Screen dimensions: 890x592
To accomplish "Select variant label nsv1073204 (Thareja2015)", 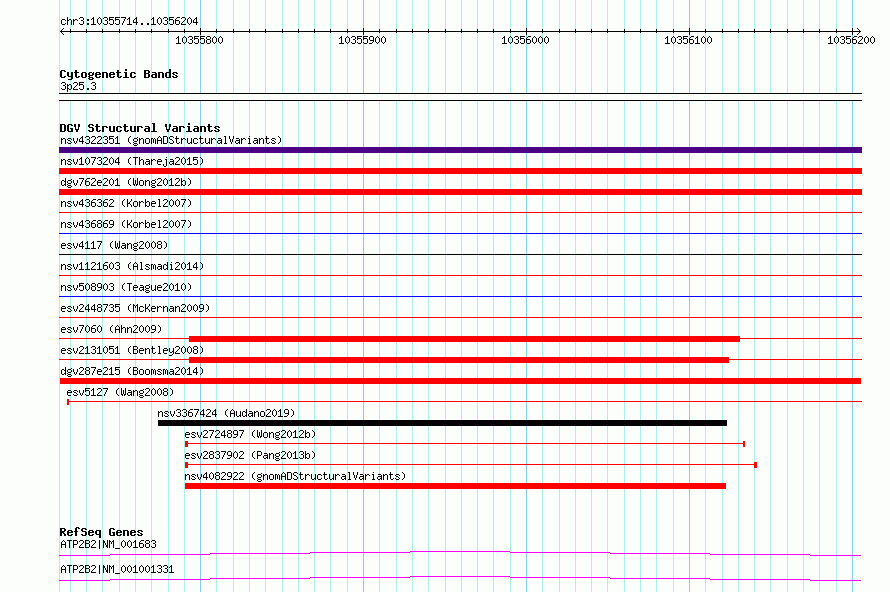I will point(132,161).
